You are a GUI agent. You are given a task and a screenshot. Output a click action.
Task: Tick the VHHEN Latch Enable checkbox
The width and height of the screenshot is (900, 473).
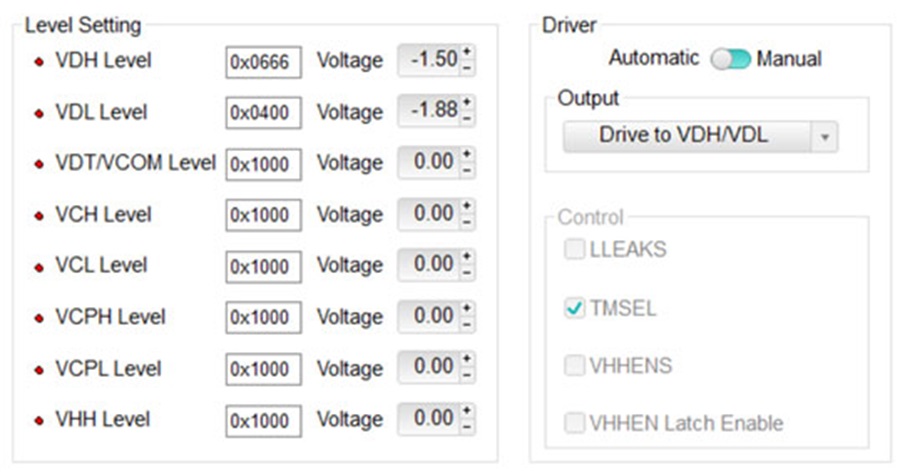coord(574,423)
